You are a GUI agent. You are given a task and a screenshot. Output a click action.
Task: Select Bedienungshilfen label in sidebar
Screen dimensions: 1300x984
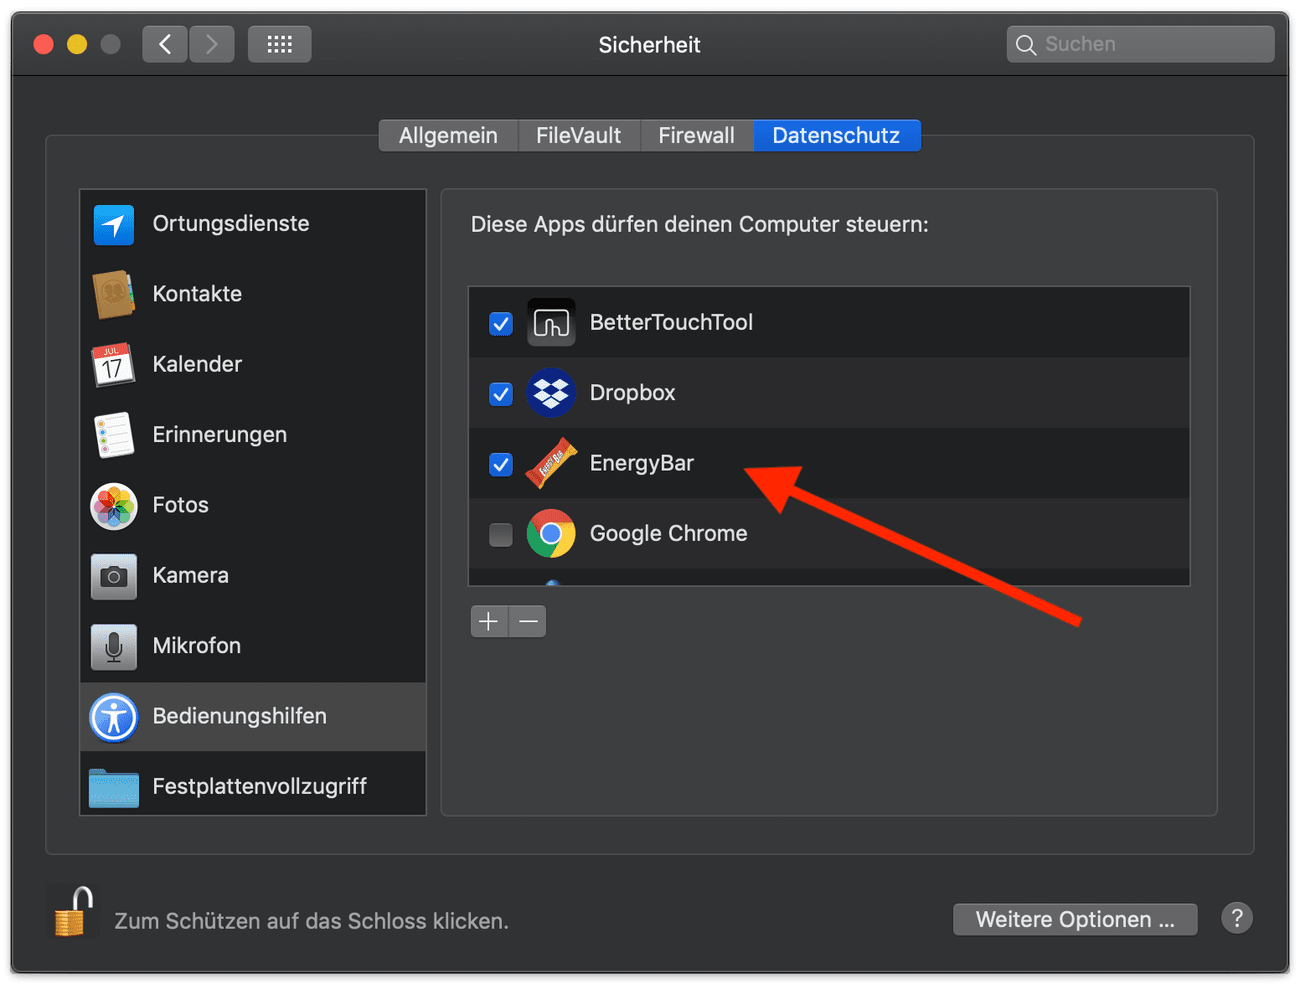(x=240, y=716)
